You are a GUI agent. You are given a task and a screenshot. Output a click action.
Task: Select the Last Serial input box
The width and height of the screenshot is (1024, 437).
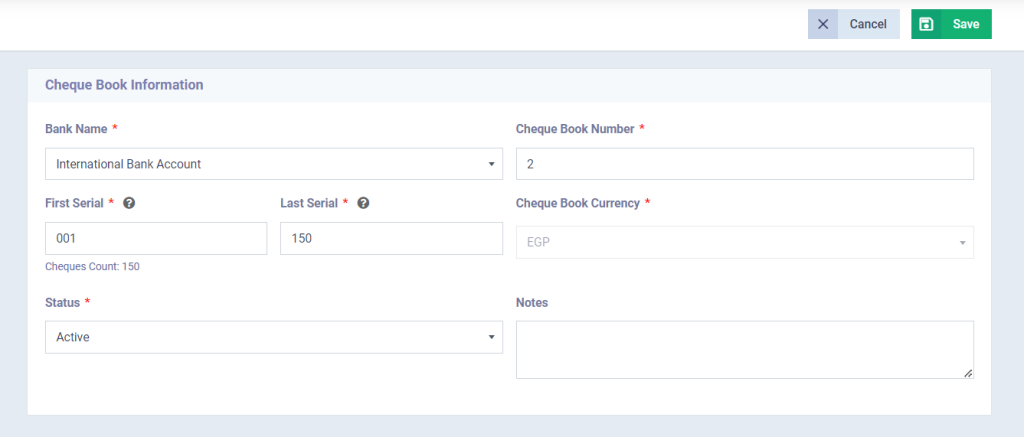391,239
